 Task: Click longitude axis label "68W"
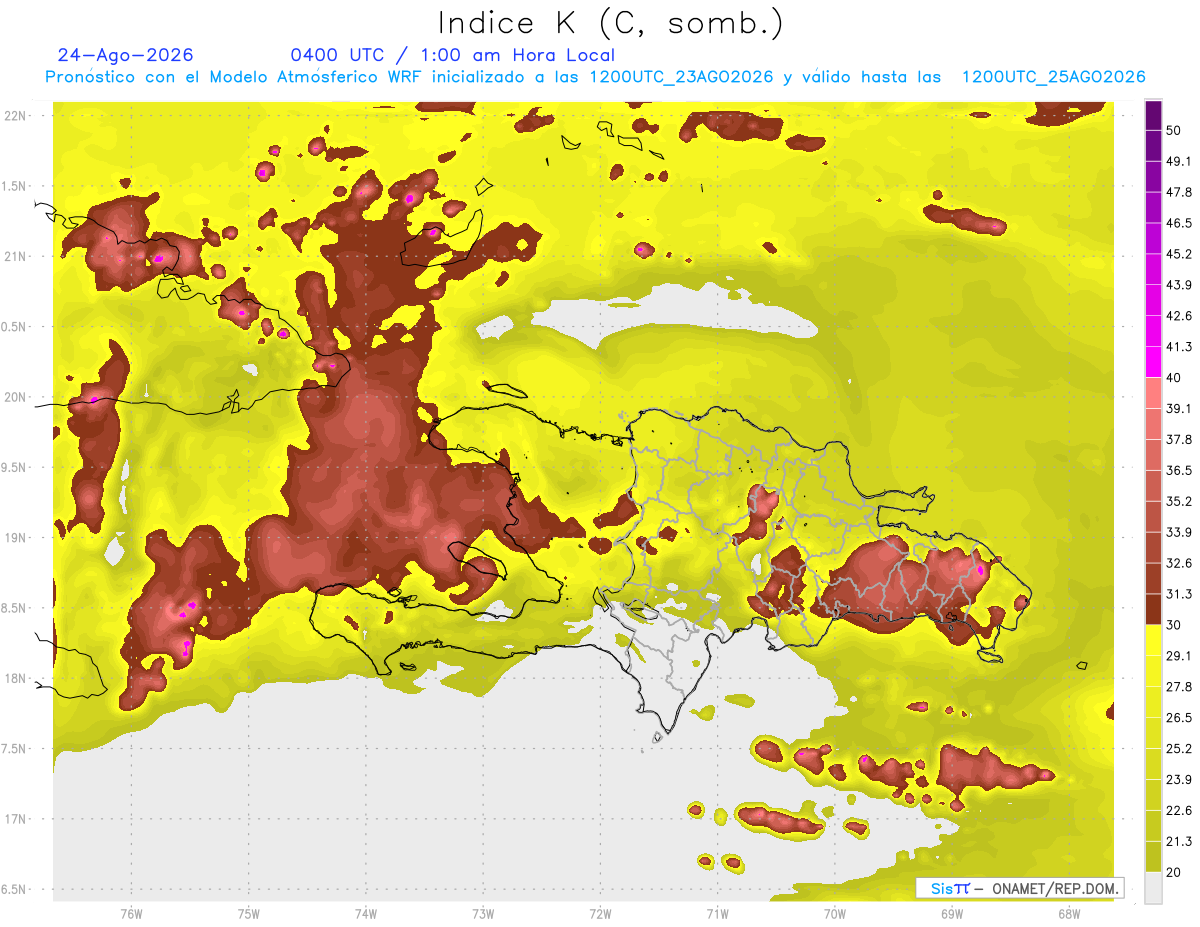click(1069, 913)
